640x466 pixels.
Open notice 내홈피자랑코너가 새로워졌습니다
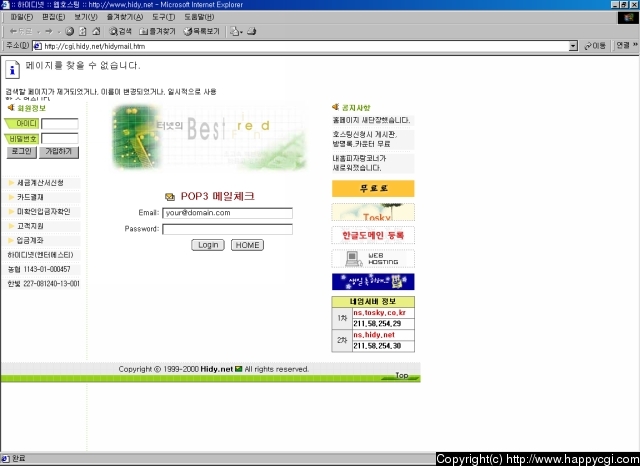359,163
